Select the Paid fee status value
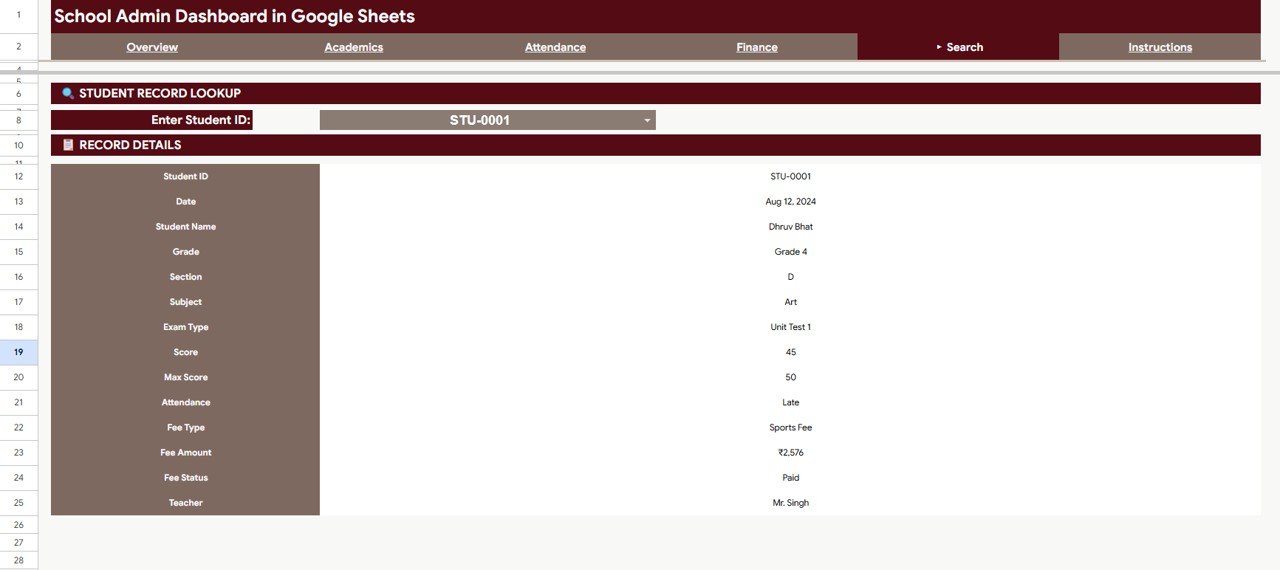 (x=790, y=477)
